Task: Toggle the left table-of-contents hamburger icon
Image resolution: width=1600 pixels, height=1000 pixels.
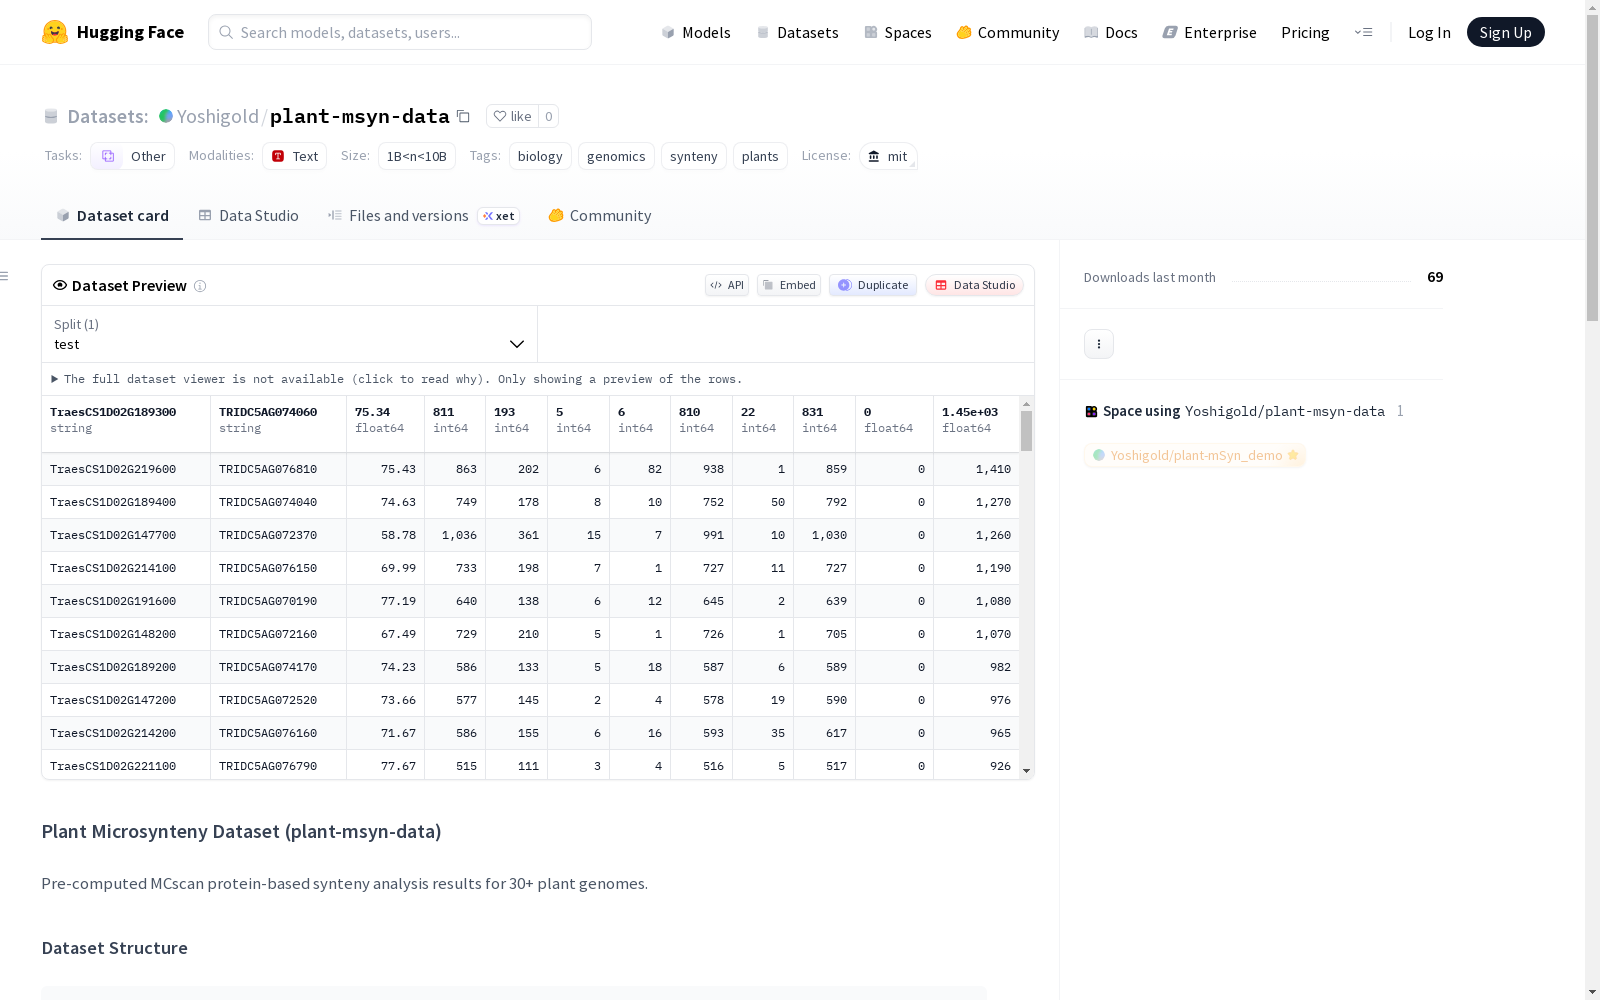Action: [x=5, y=276]
